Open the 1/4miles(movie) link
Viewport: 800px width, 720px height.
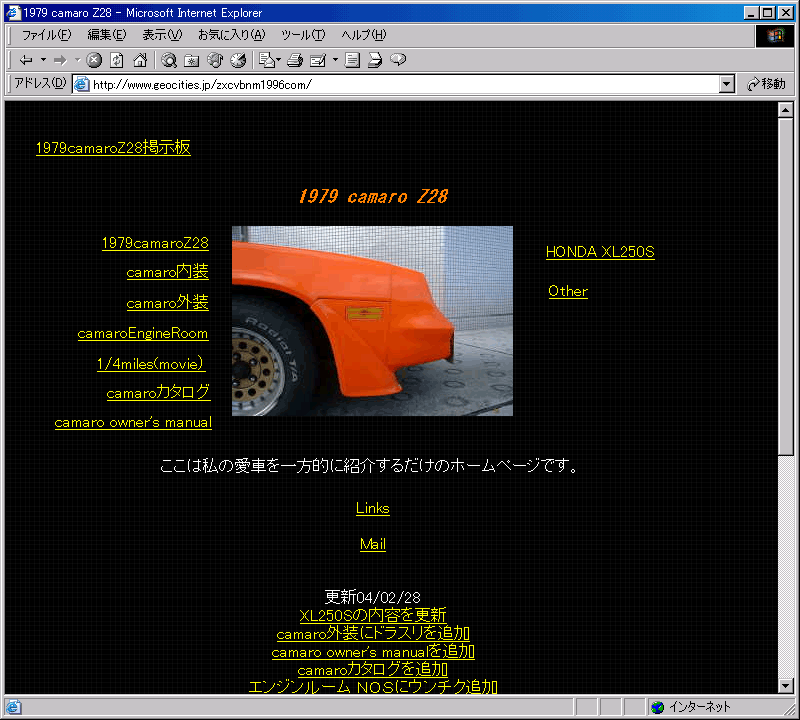coord(151,364)
